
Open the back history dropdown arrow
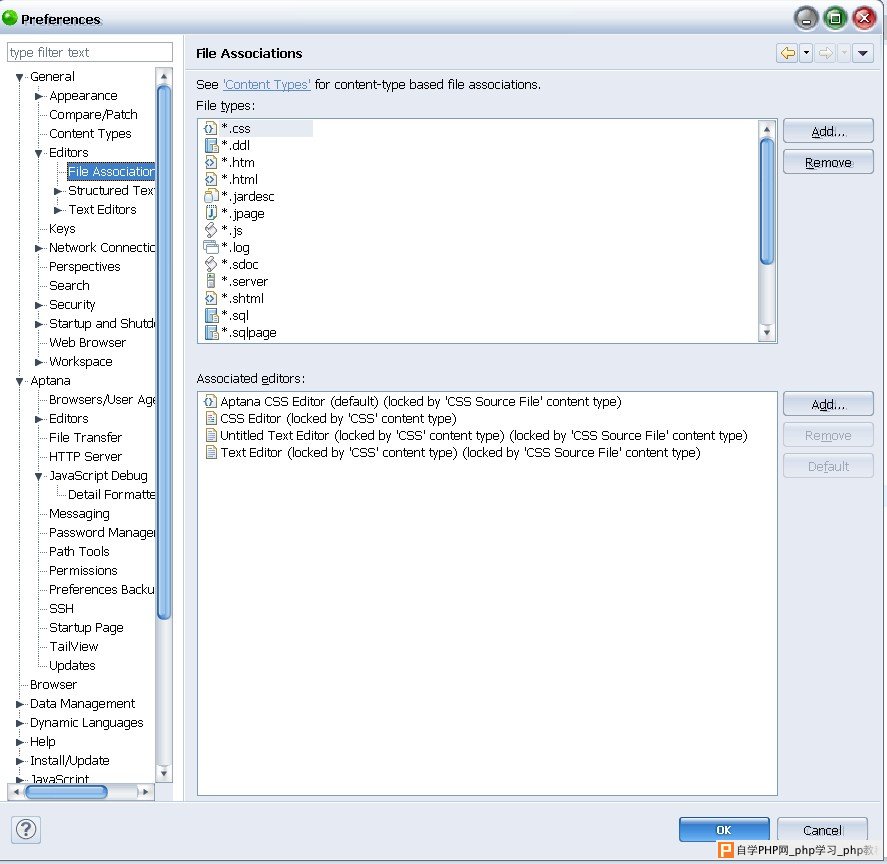pyautogui.click(x=806, y=53)
